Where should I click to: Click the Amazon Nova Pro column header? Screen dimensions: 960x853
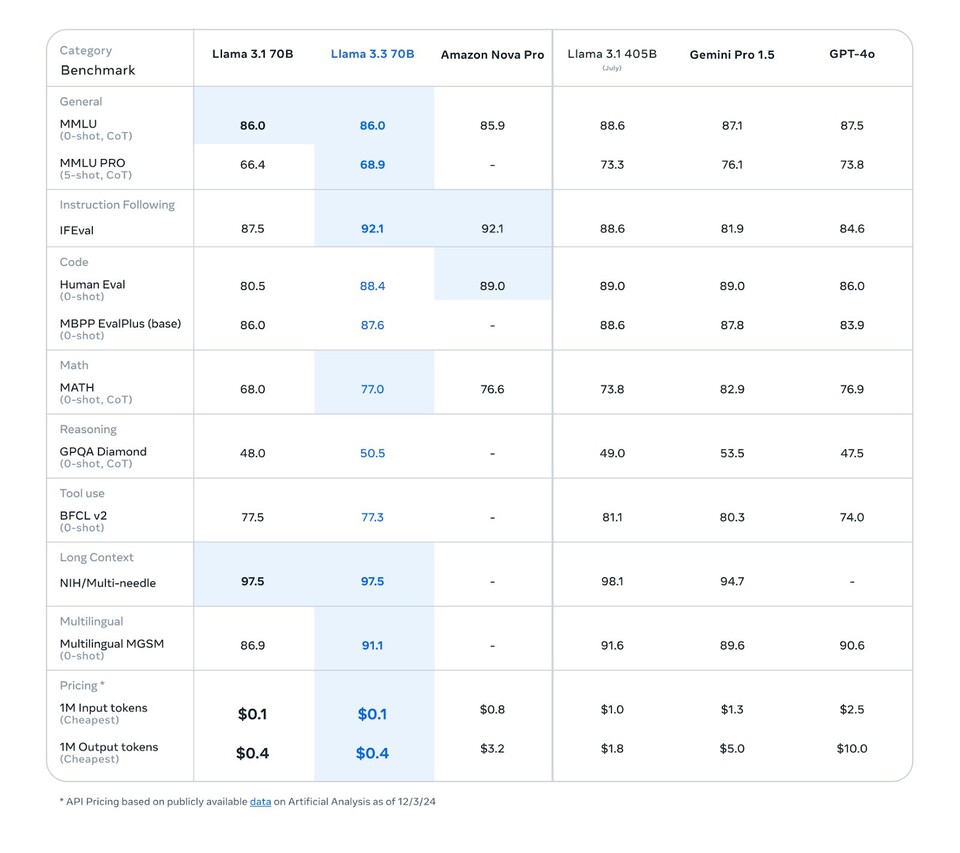492,55
